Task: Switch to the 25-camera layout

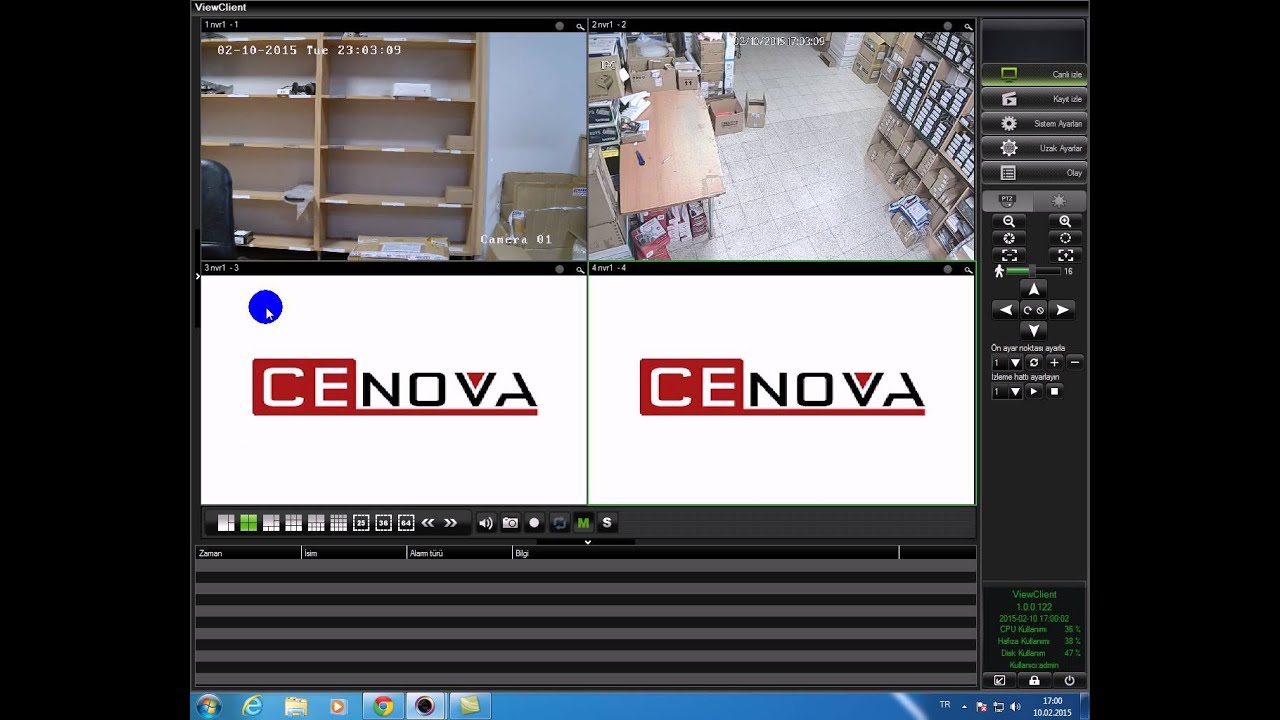Action: (361, 523)
